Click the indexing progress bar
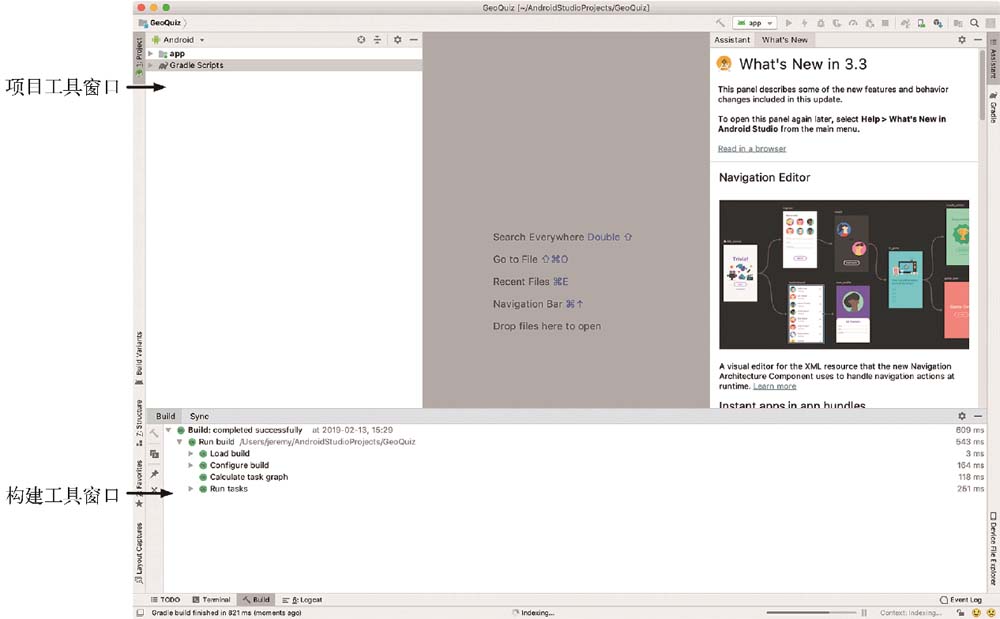The image size is (1000, 619). tap(811, 613)
